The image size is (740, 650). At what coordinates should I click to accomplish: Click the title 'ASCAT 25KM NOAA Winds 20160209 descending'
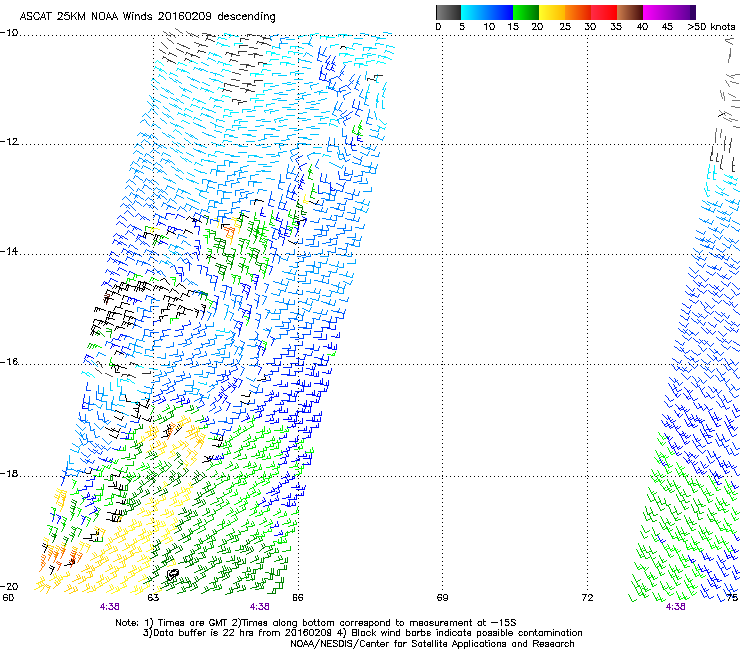pos(147,17)
